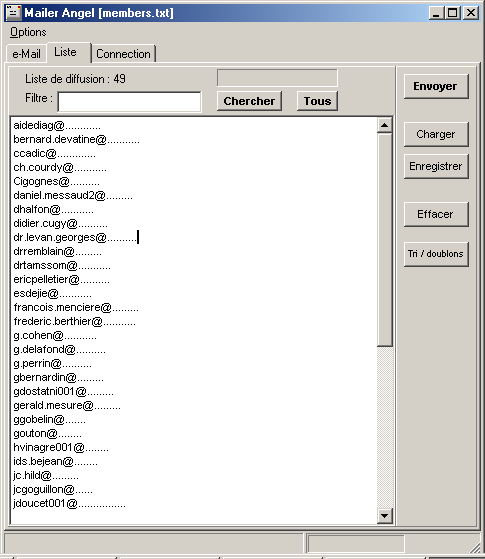This screenshot has width=485, height=559.
Task: Click the scrollbar up arrow
Action: [x=384, y=125]
